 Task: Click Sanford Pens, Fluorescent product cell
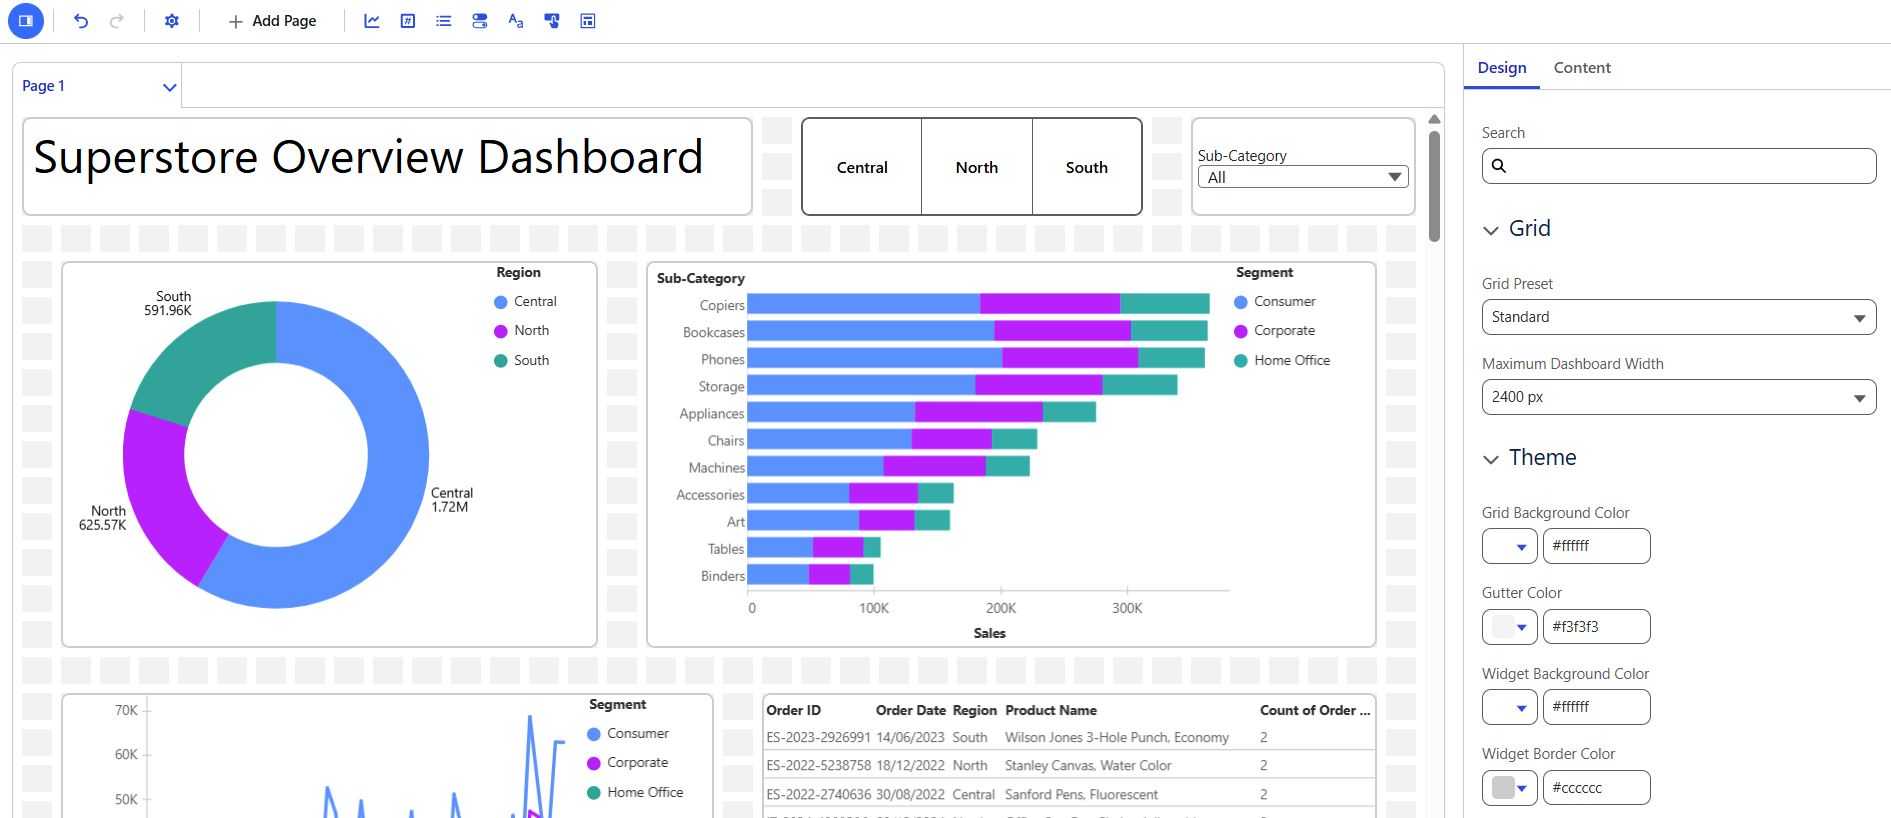pos(1082,795)
